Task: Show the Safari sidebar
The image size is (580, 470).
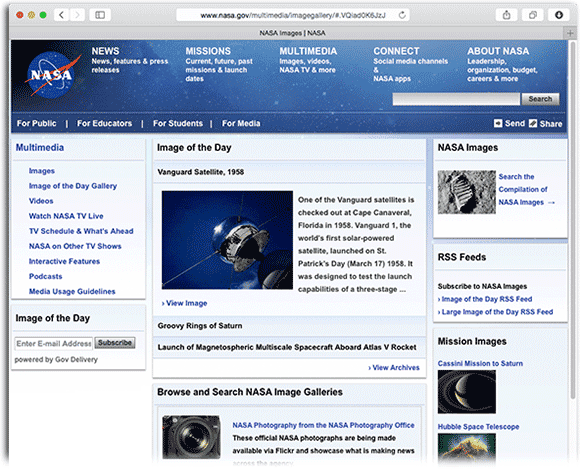Action: pyautogui.click(x=100, y=15)
